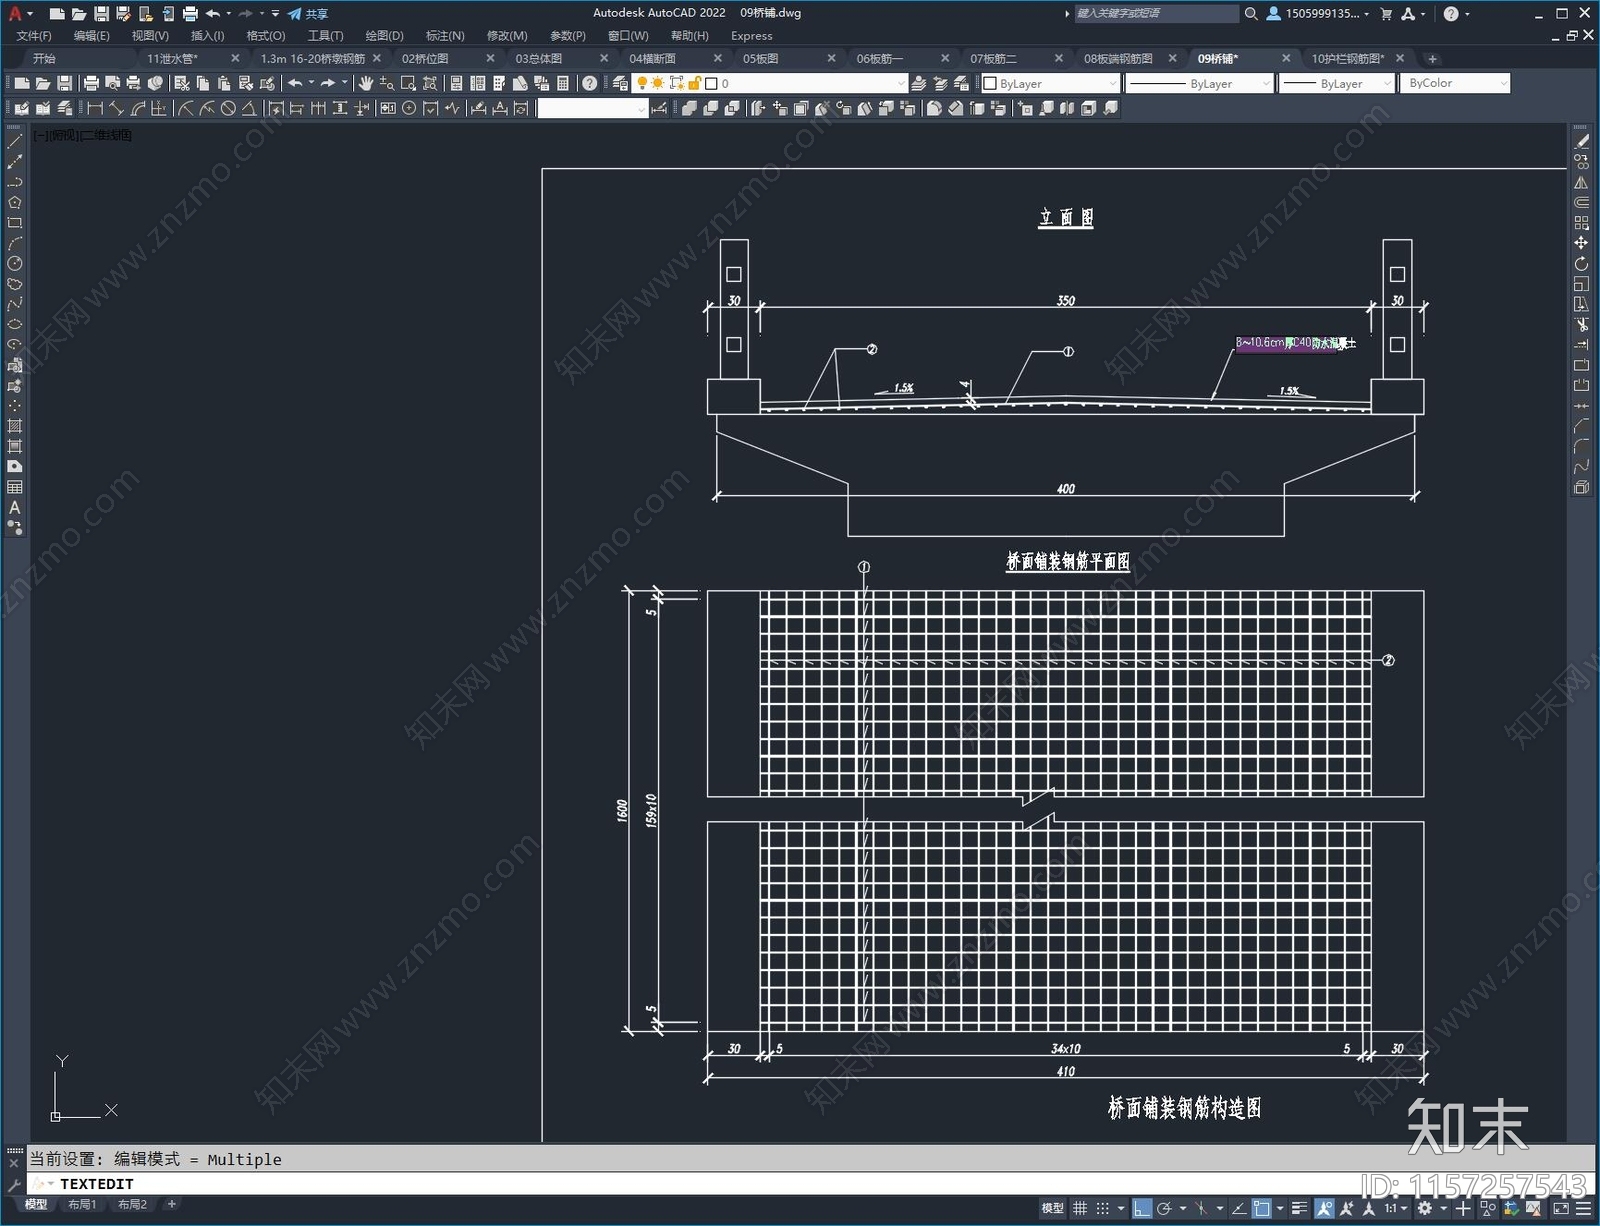The image size is (1600, 1226).
Task: Click the 模型 button in status bar
Action: tap(1052, 1208)
